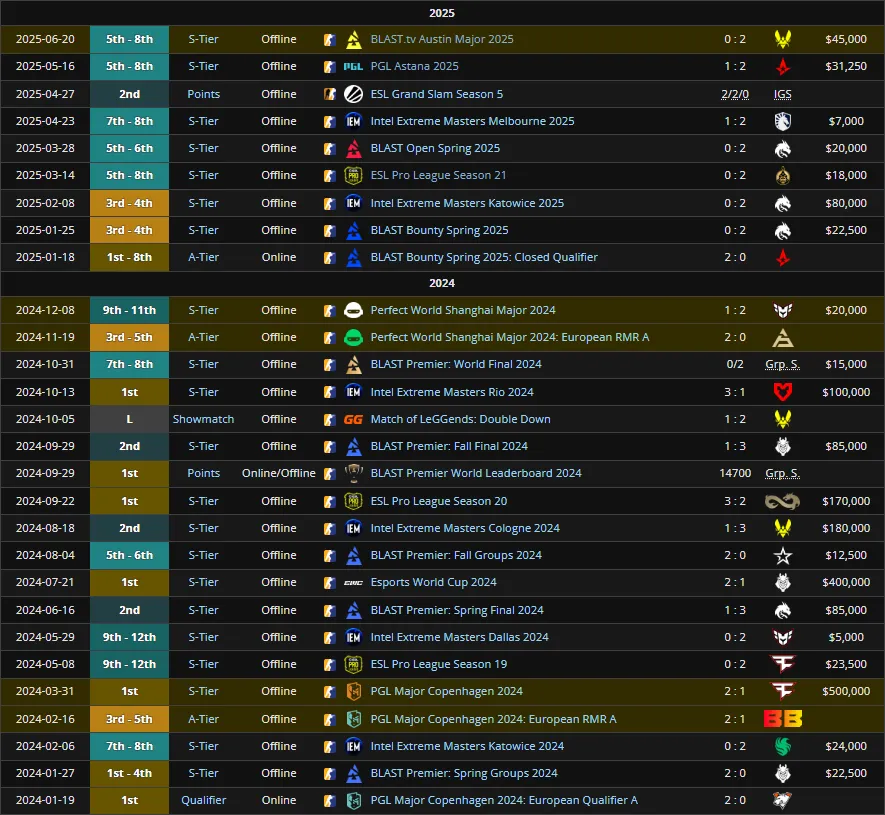Open Intel Extreme Masters Melbourne 2025 link

pos(472,121)
